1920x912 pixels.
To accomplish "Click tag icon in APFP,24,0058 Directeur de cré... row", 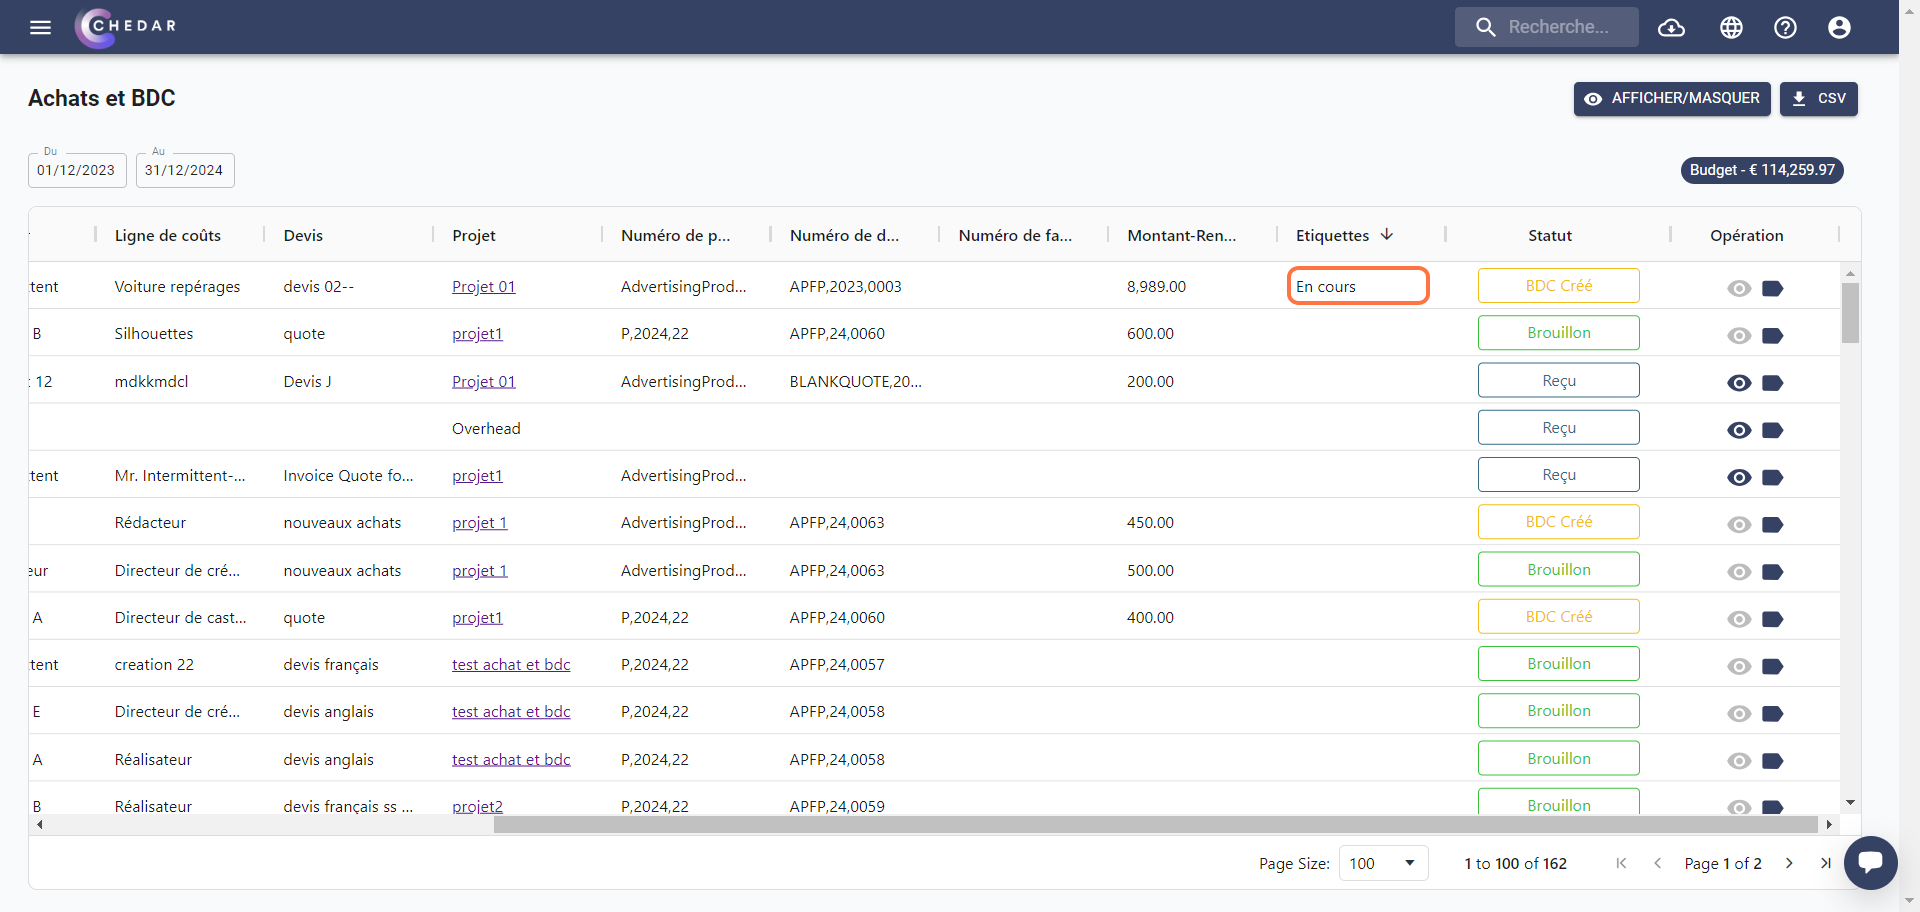I will click(x=1772, y=713).
